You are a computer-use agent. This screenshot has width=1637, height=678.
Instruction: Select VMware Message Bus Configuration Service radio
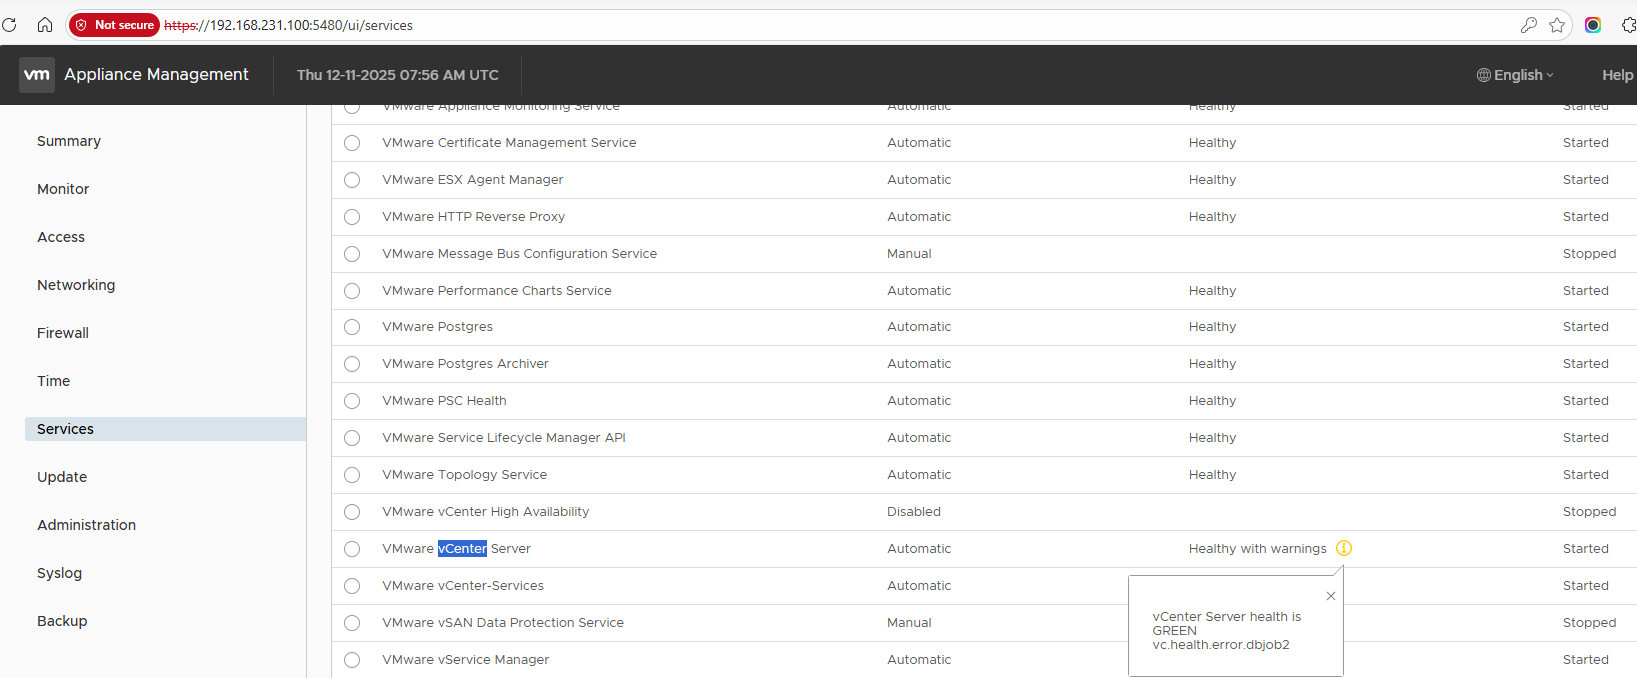[x=352, y=254]
